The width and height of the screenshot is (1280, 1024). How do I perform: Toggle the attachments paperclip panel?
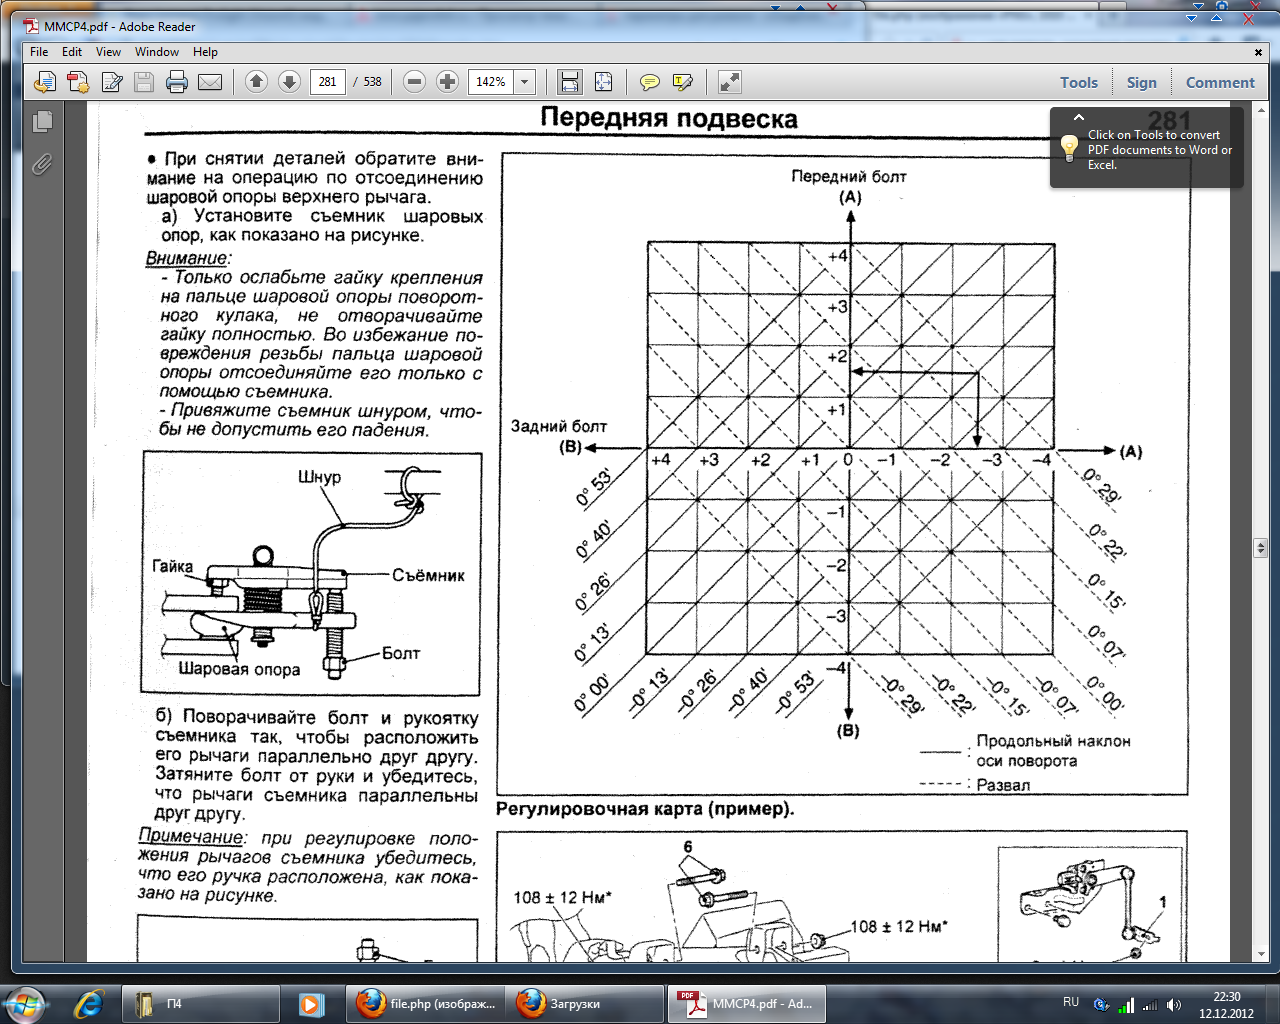(42, 164)
